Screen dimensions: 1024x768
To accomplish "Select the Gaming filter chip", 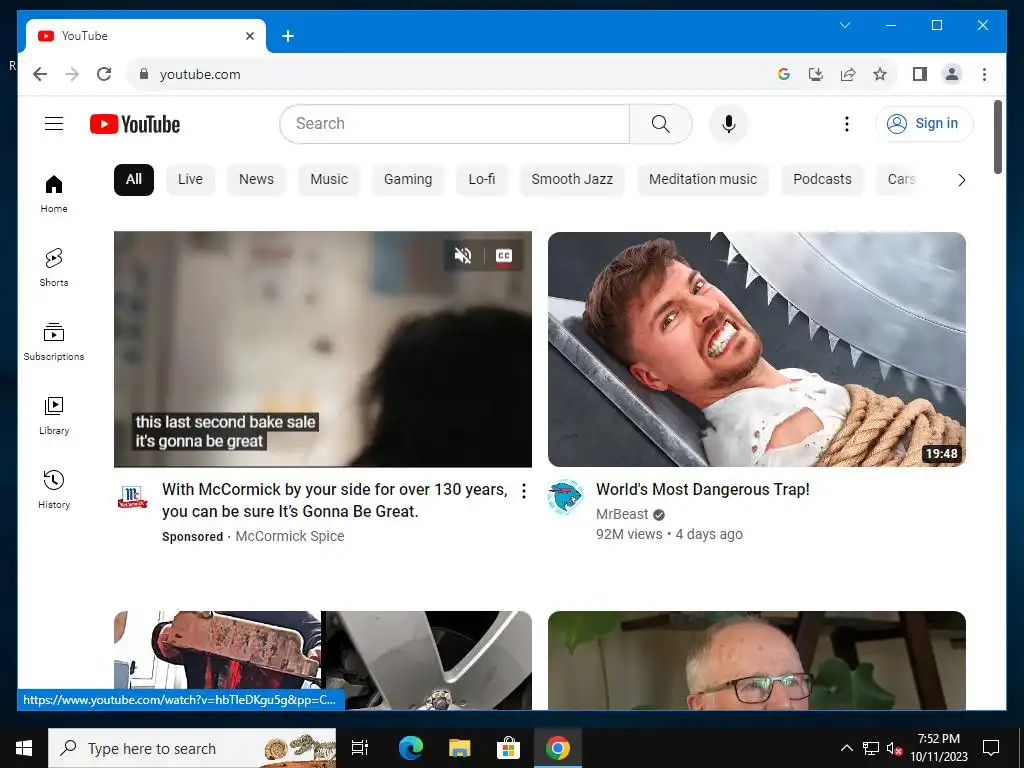I will click(x=408, y=180).
